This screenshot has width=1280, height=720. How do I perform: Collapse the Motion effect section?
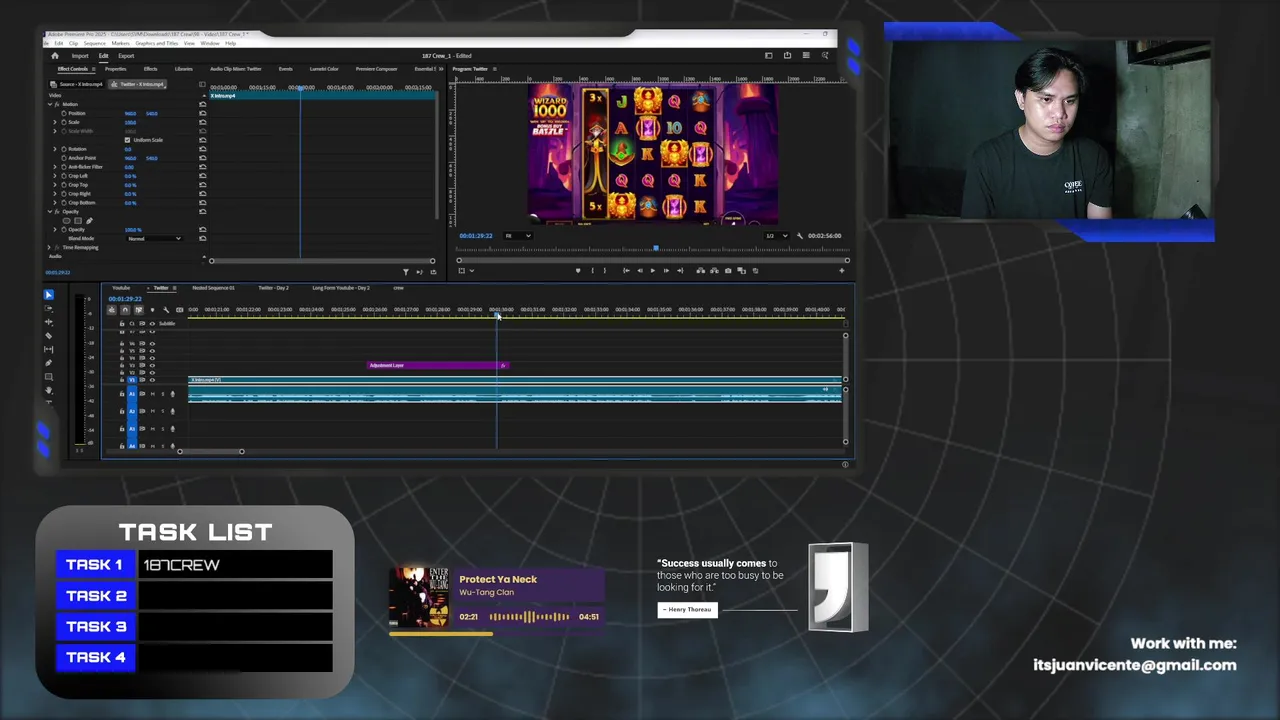[x=50, y=104]
